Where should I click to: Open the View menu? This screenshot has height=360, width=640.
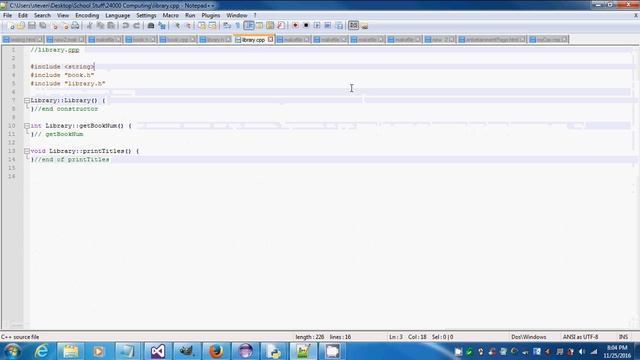tap(63, 16)
